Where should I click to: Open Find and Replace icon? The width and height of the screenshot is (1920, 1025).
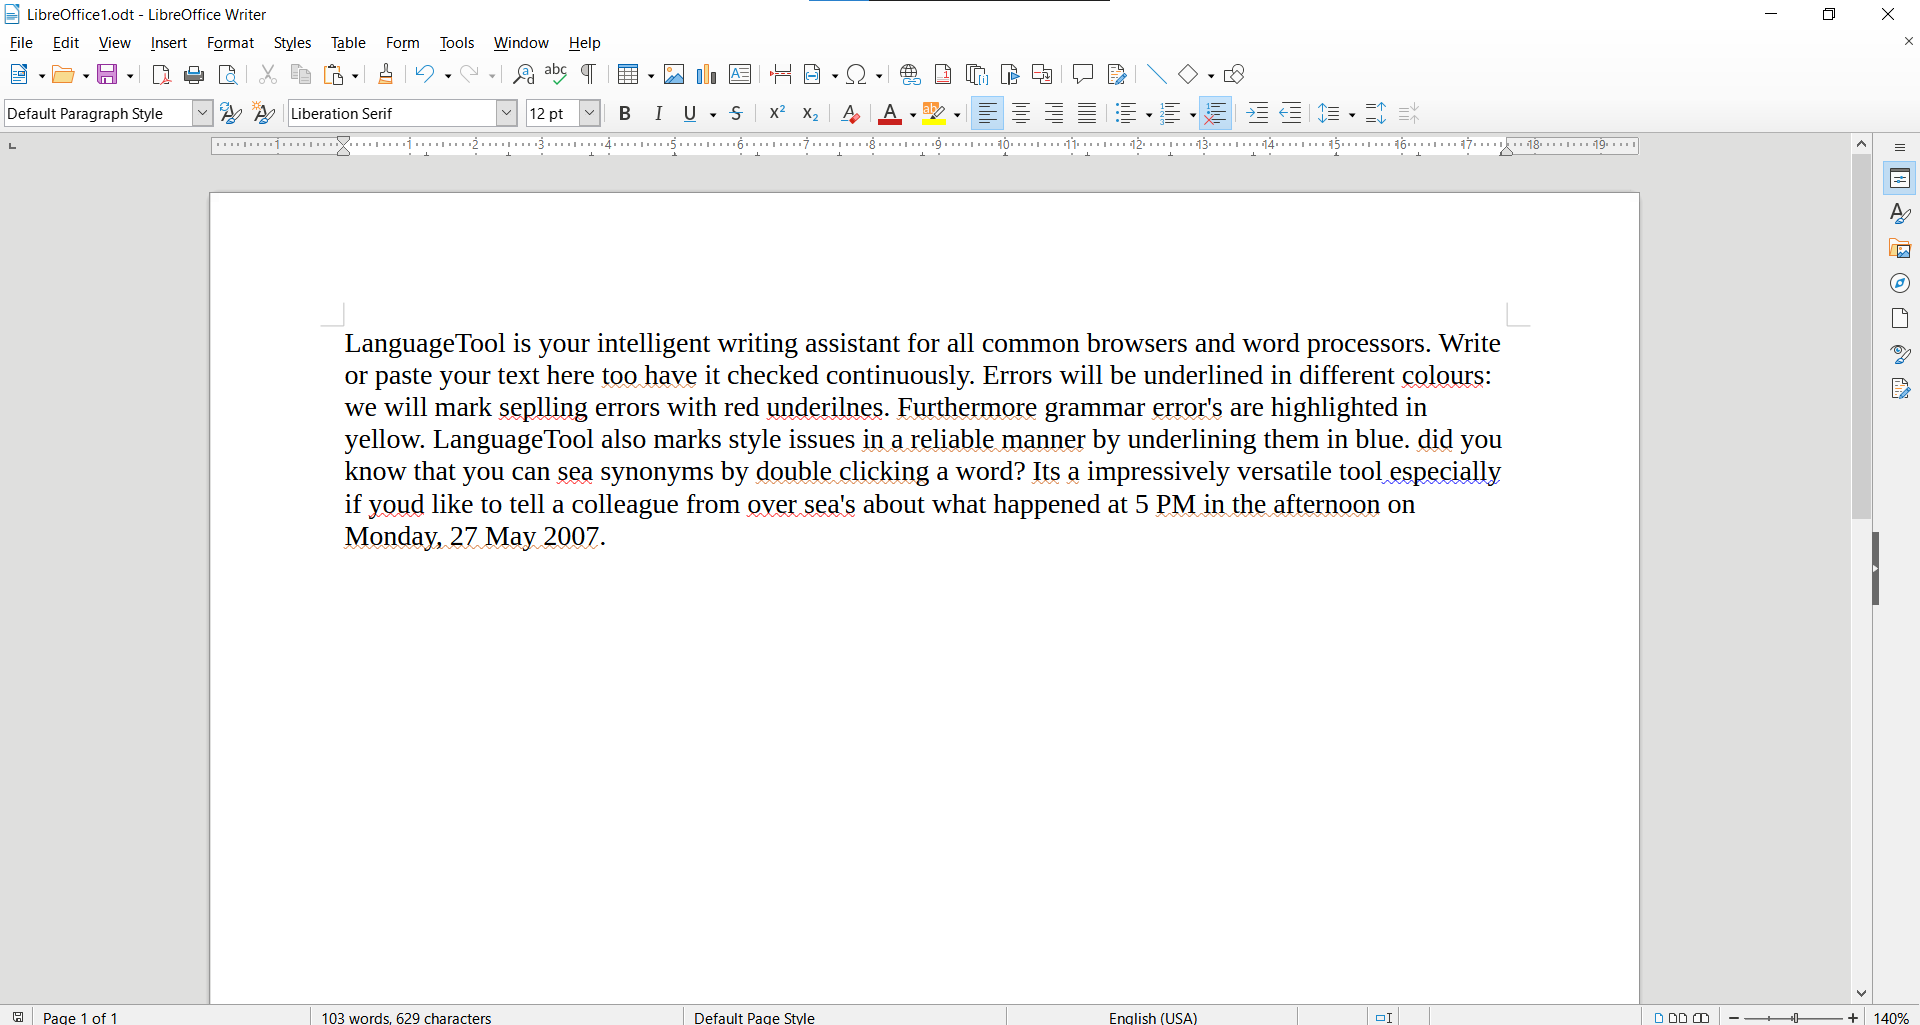[523, 75]
